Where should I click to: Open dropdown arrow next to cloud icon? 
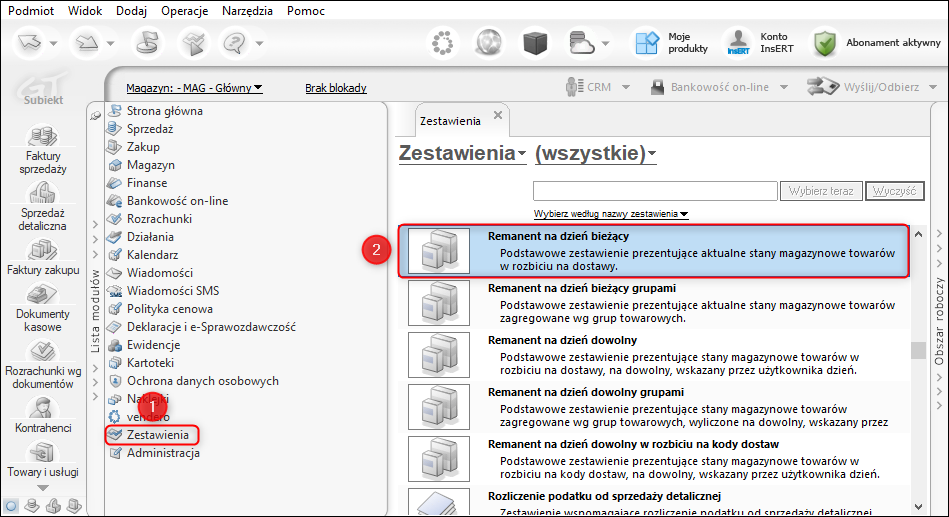click(x=605, y=44)
